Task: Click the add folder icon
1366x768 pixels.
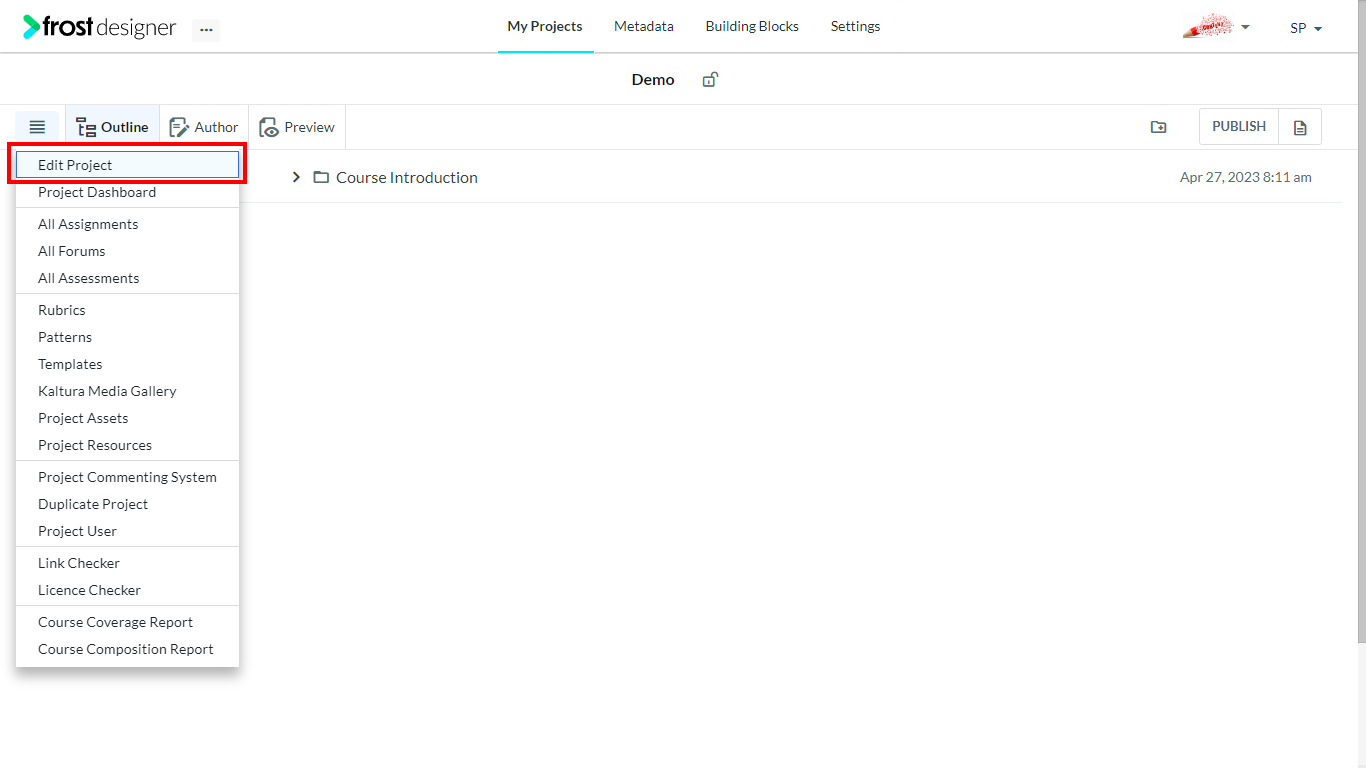Action: click(1158, 127)
